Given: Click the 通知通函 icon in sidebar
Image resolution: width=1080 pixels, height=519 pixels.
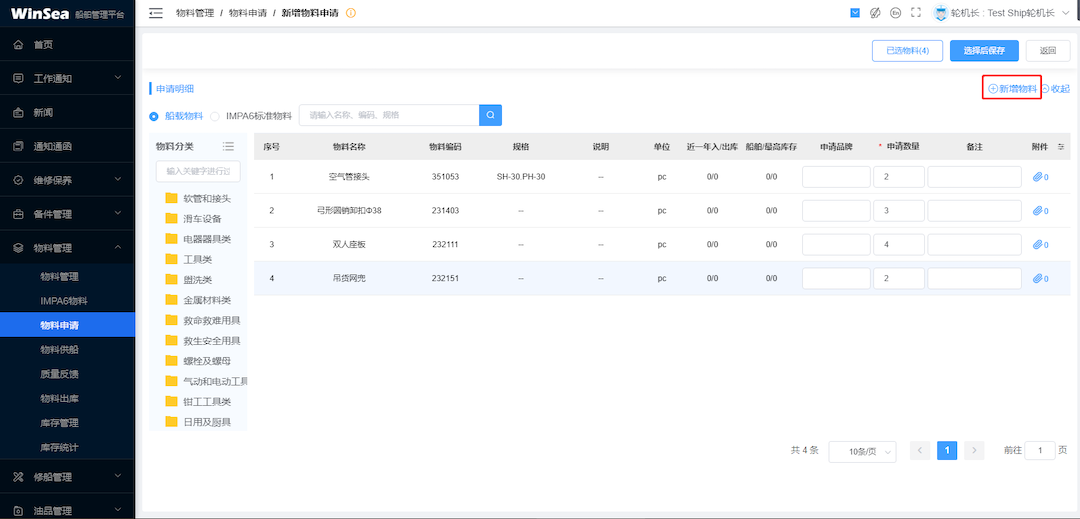Looking at the screenshot, I should coord(19,146).
